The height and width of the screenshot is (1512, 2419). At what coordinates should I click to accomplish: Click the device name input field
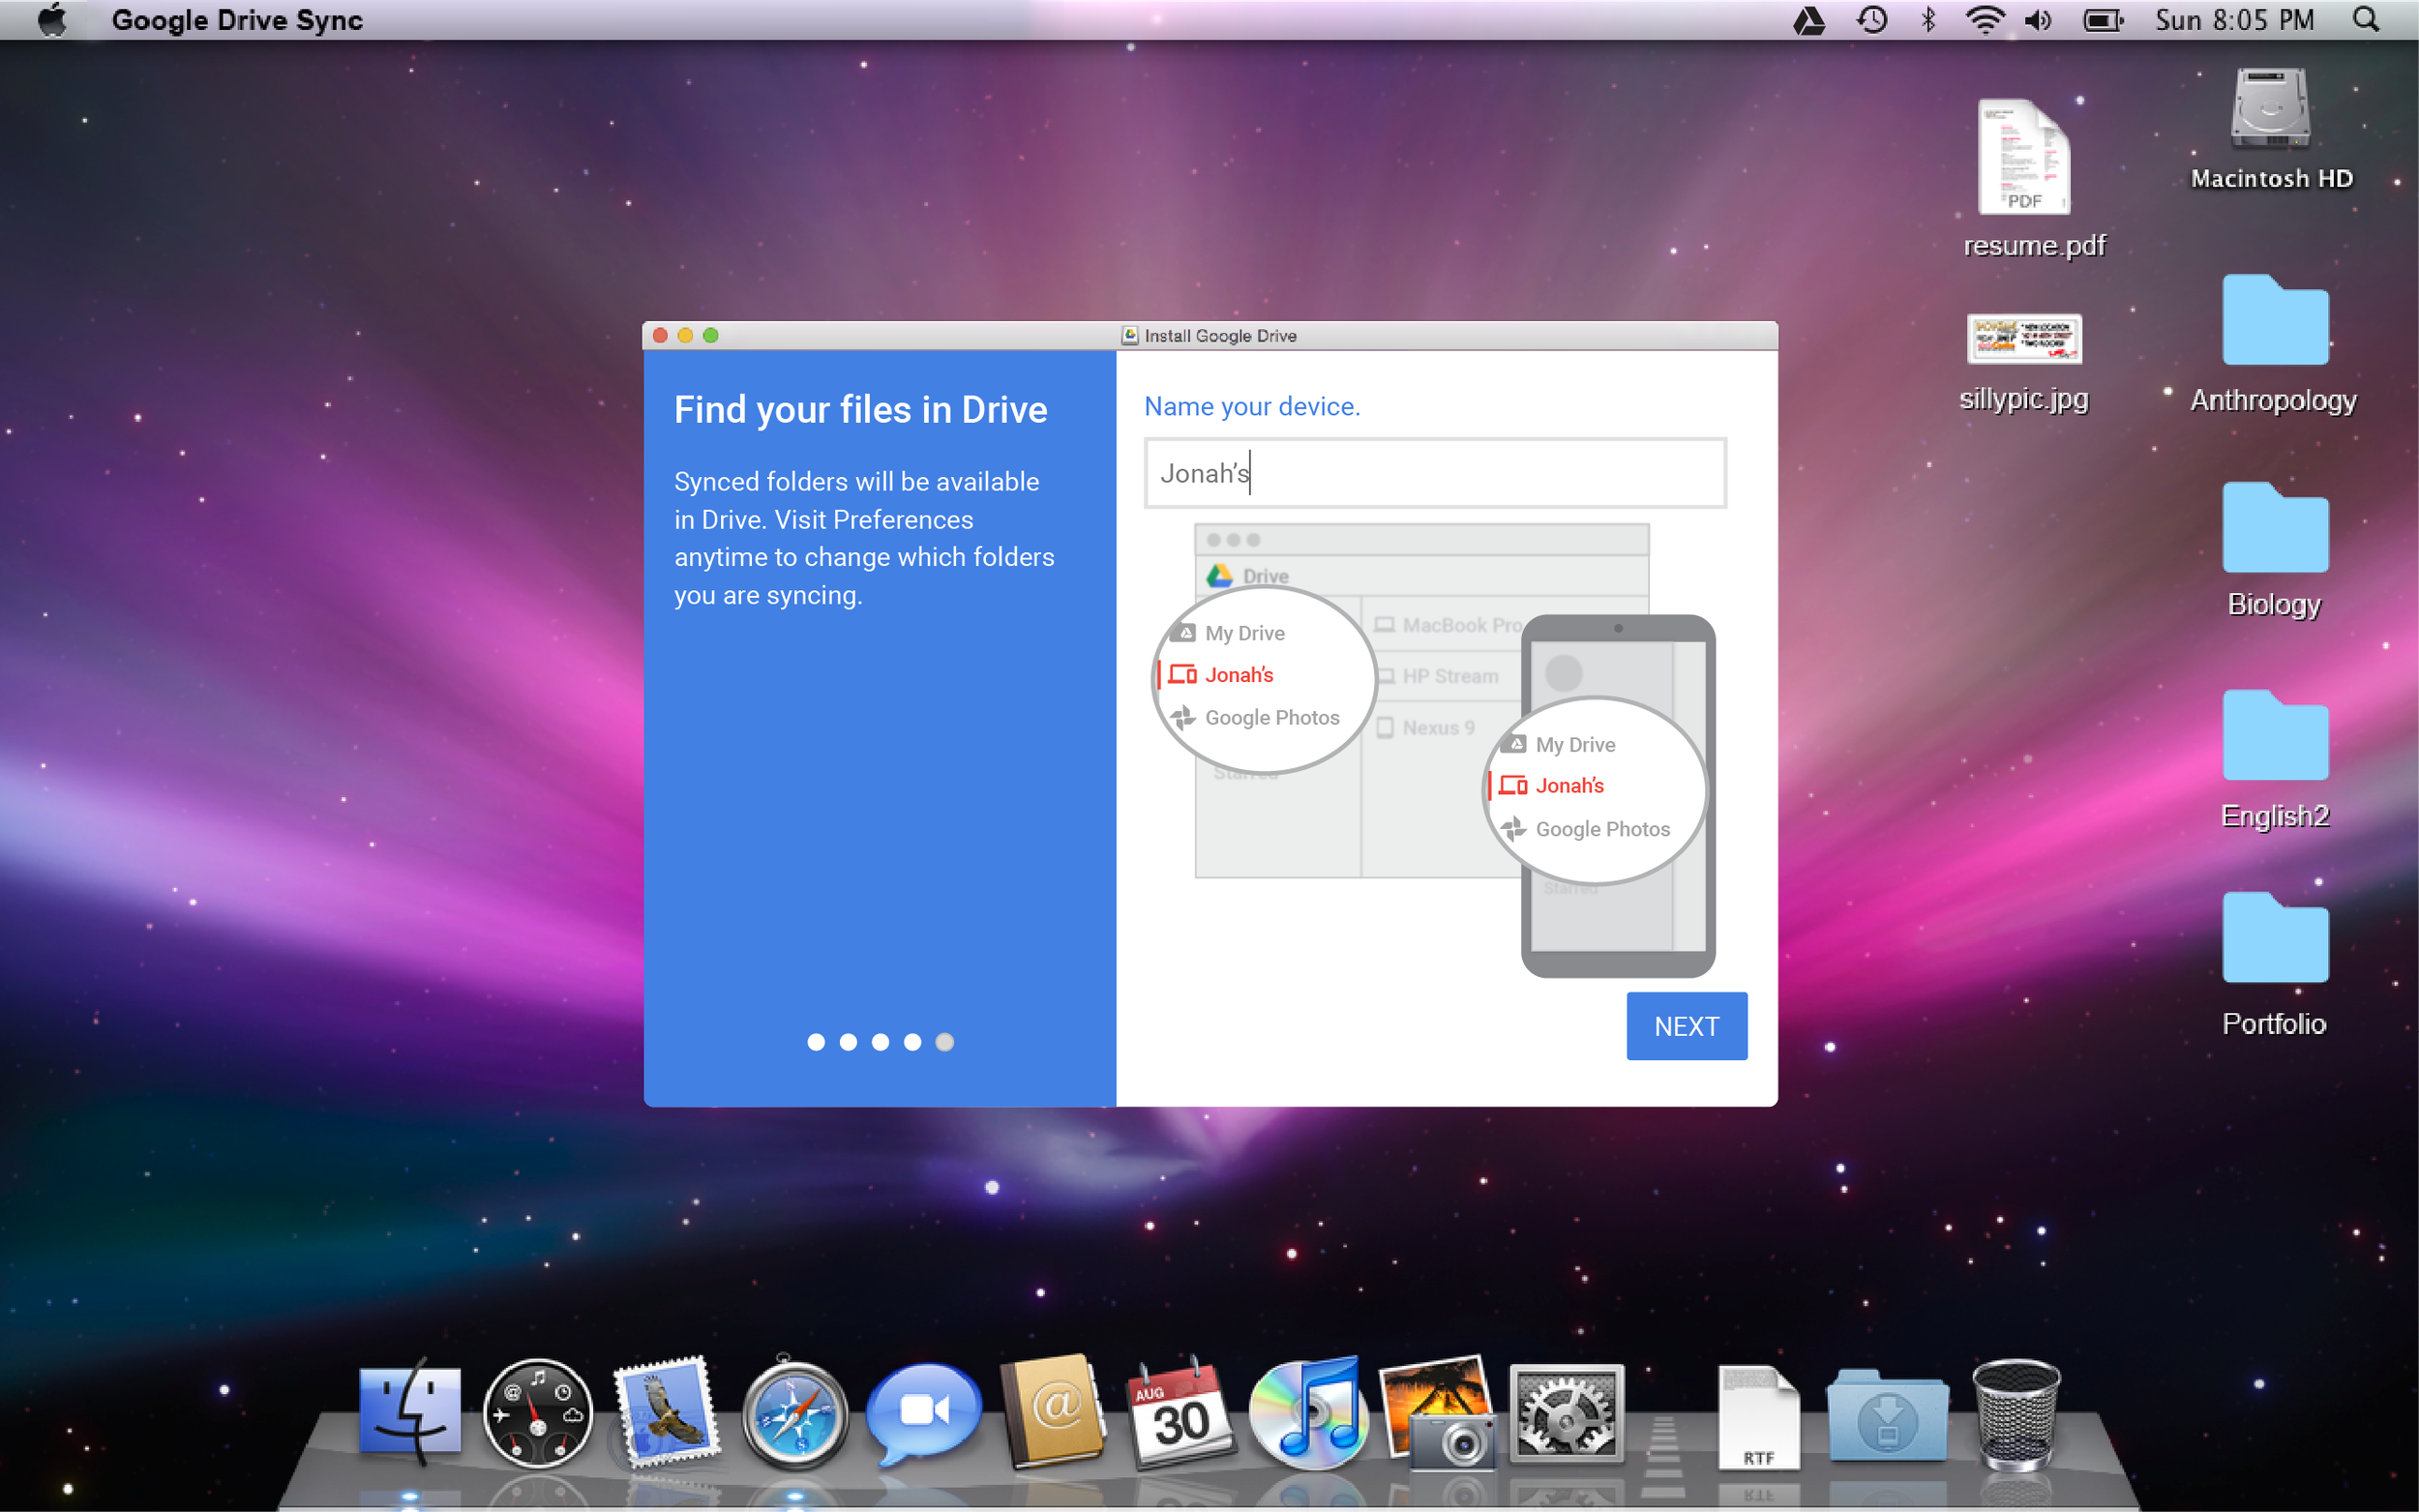(x=1435, y=473)
